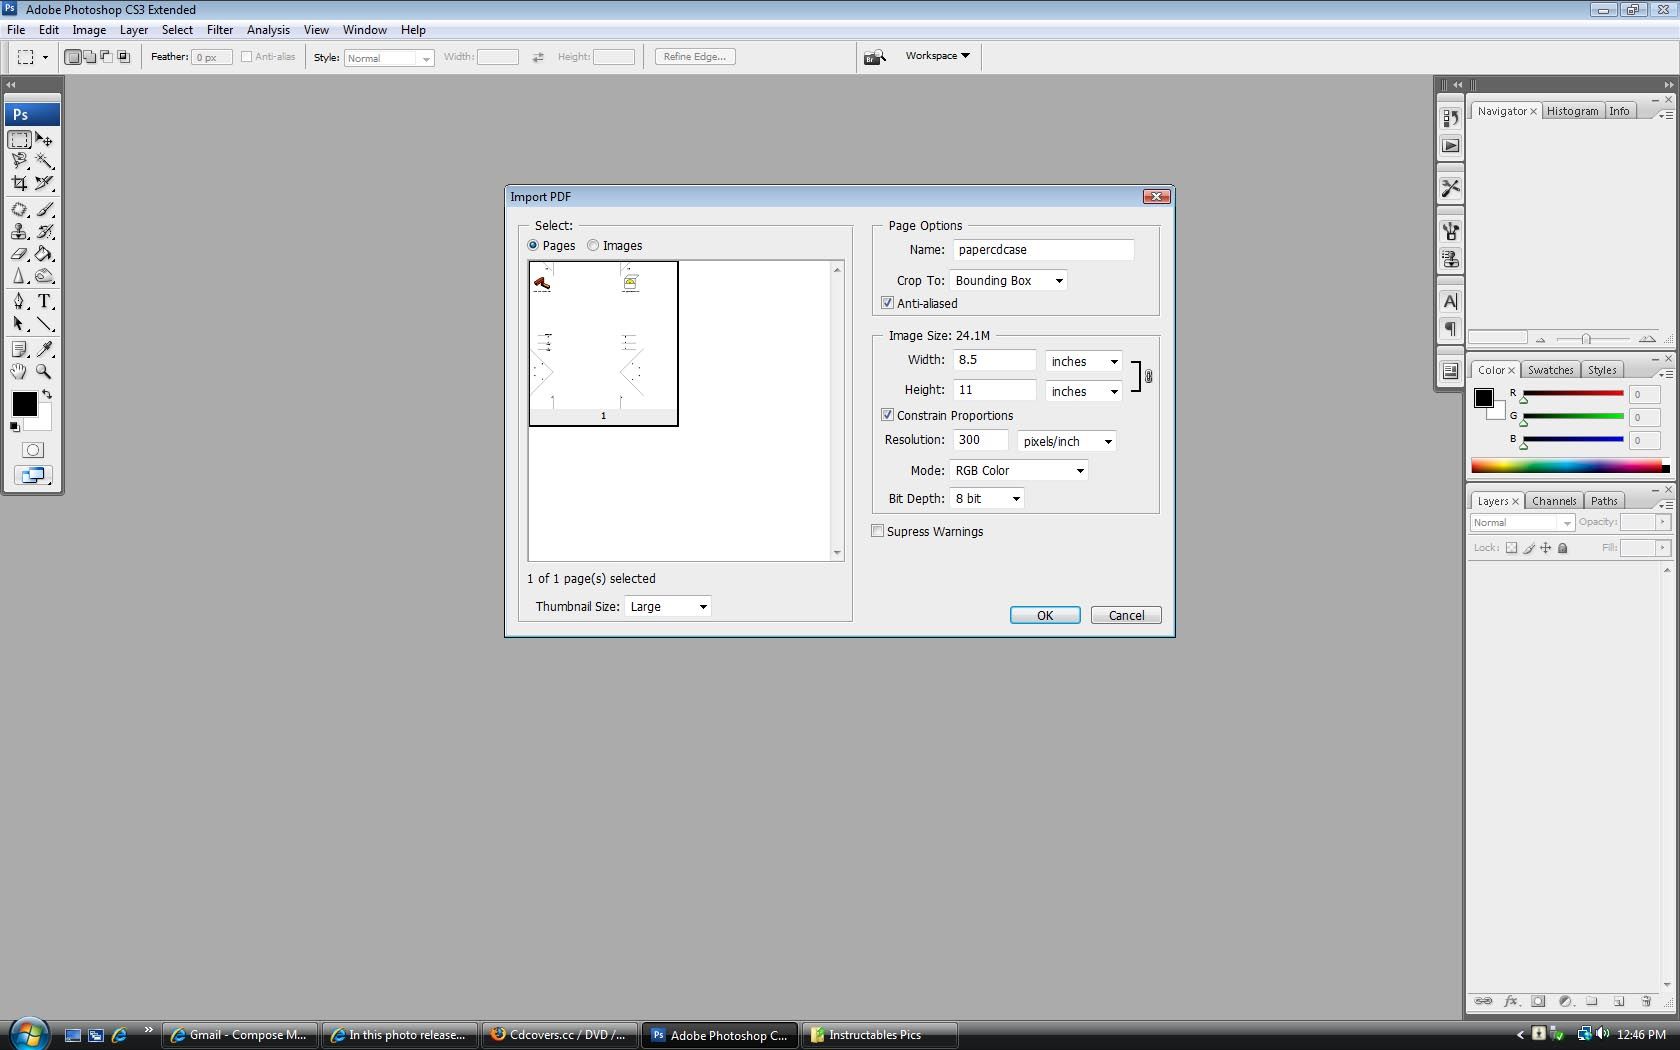Open Adobe Bridge from options bar

pyautogui.click(x=875, y=57)
